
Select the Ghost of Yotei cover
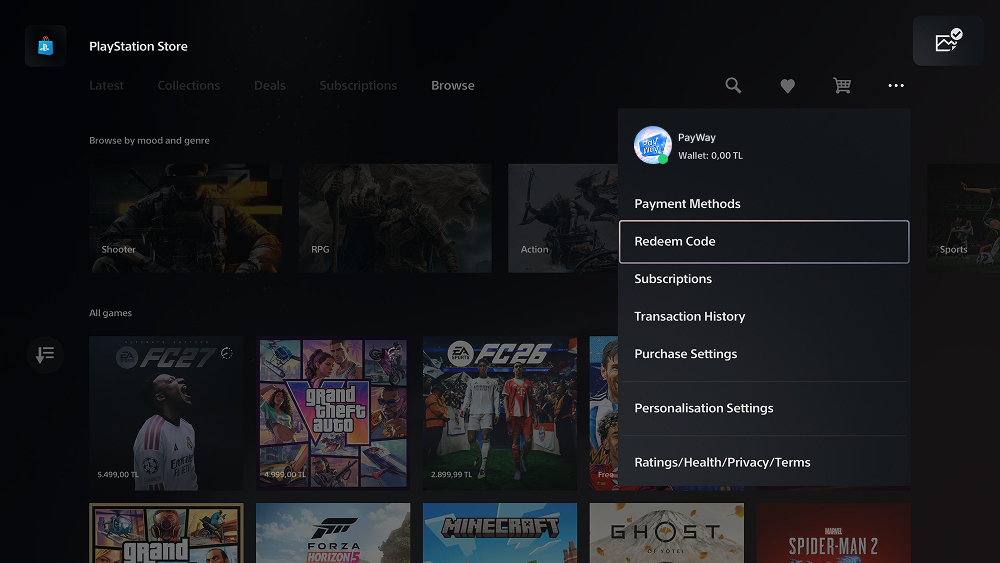(x=667, y=533)
